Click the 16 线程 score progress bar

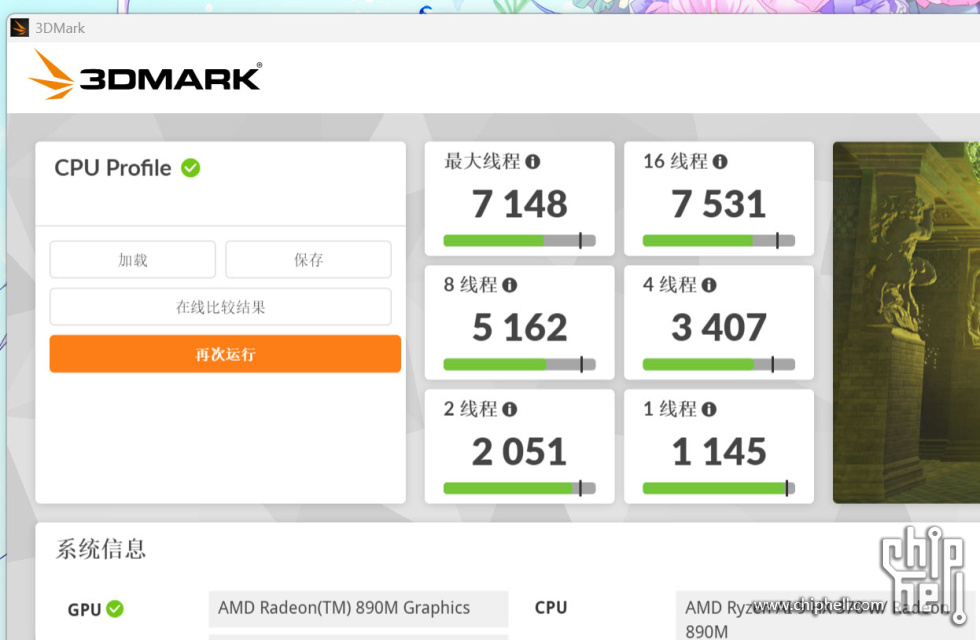click(x=719, y=241)
